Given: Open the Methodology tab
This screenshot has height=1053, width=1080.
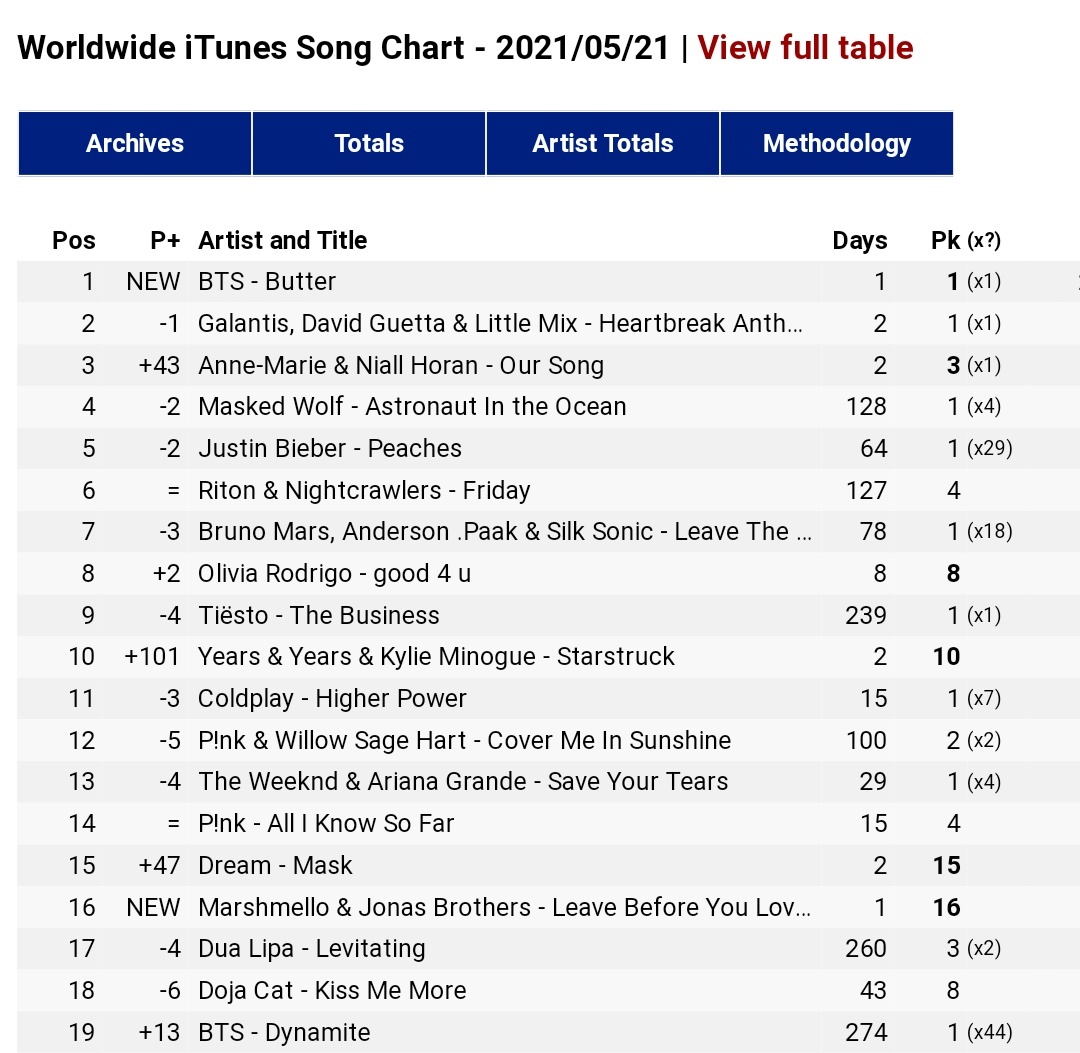Looking at the screenshot, I should (x=837, y=144).
